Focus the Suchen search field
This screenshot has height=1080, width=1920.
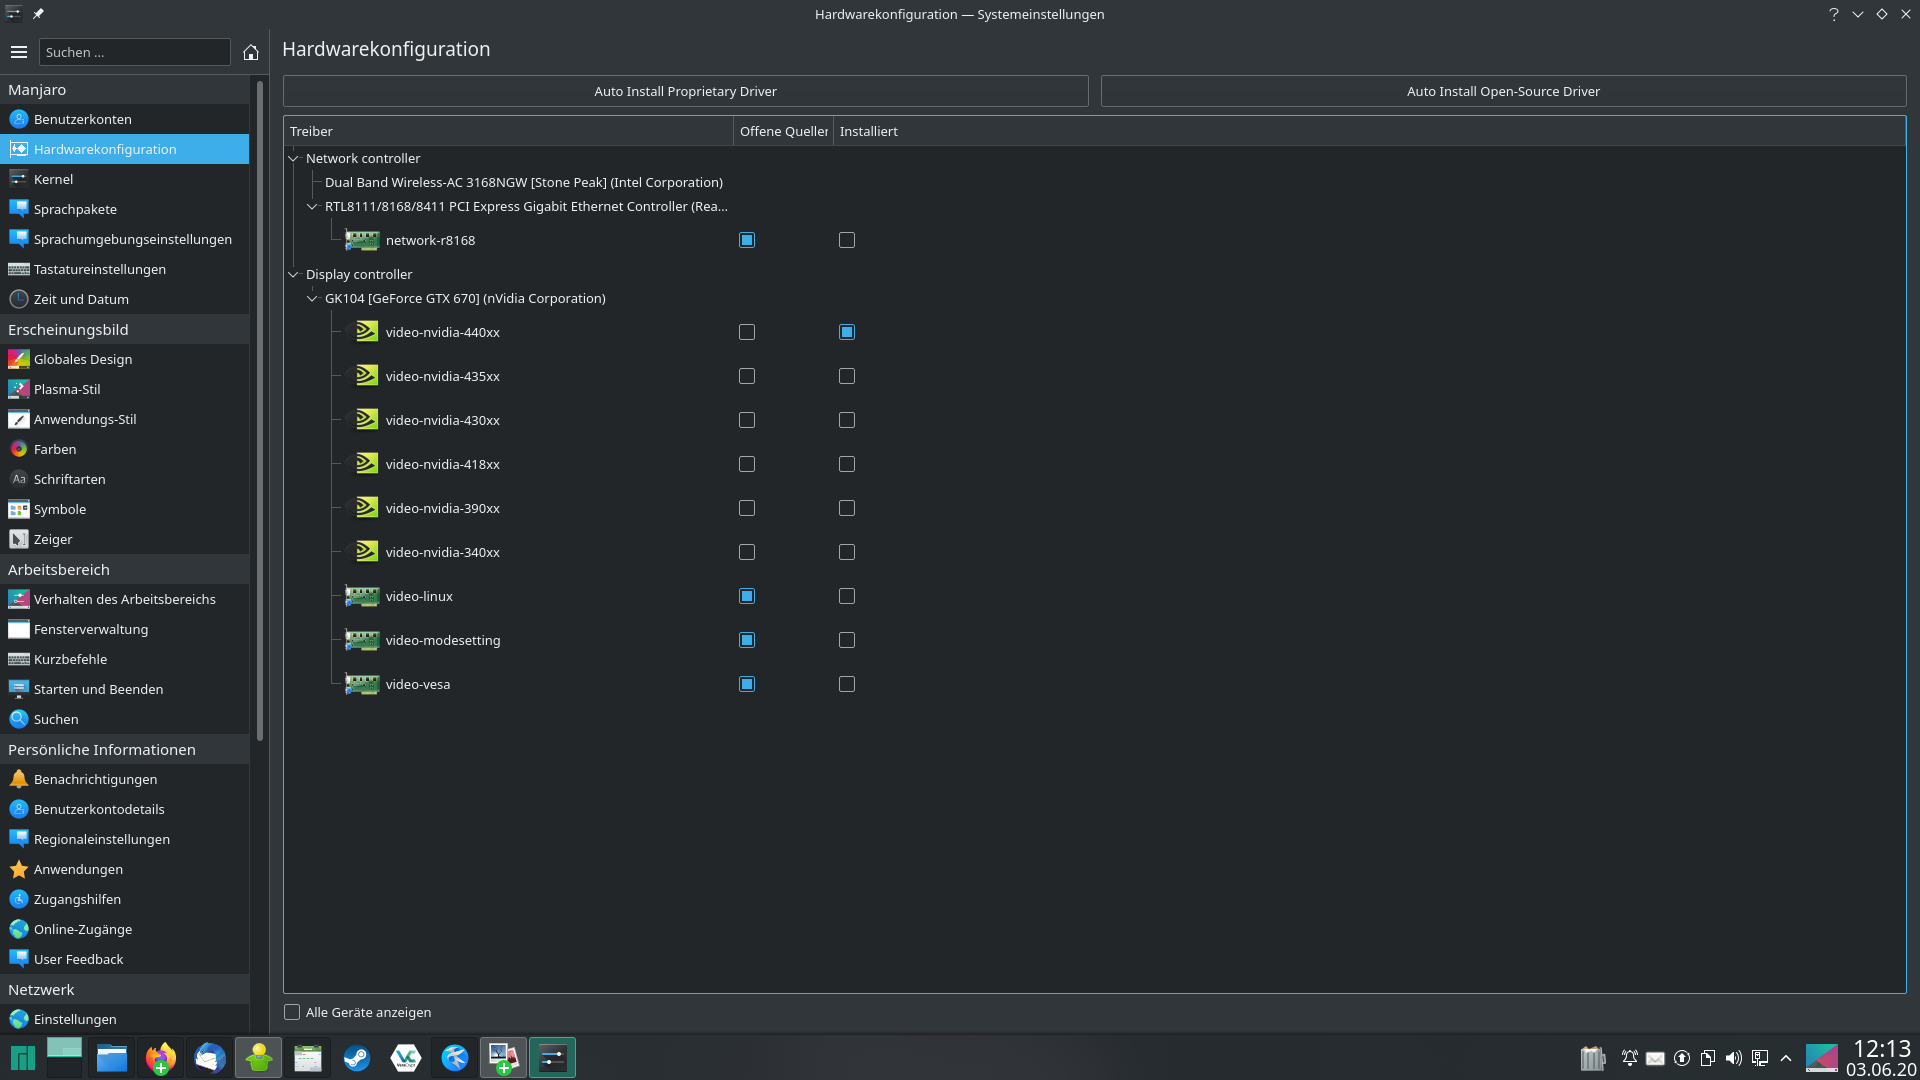[x=134, y=52]
